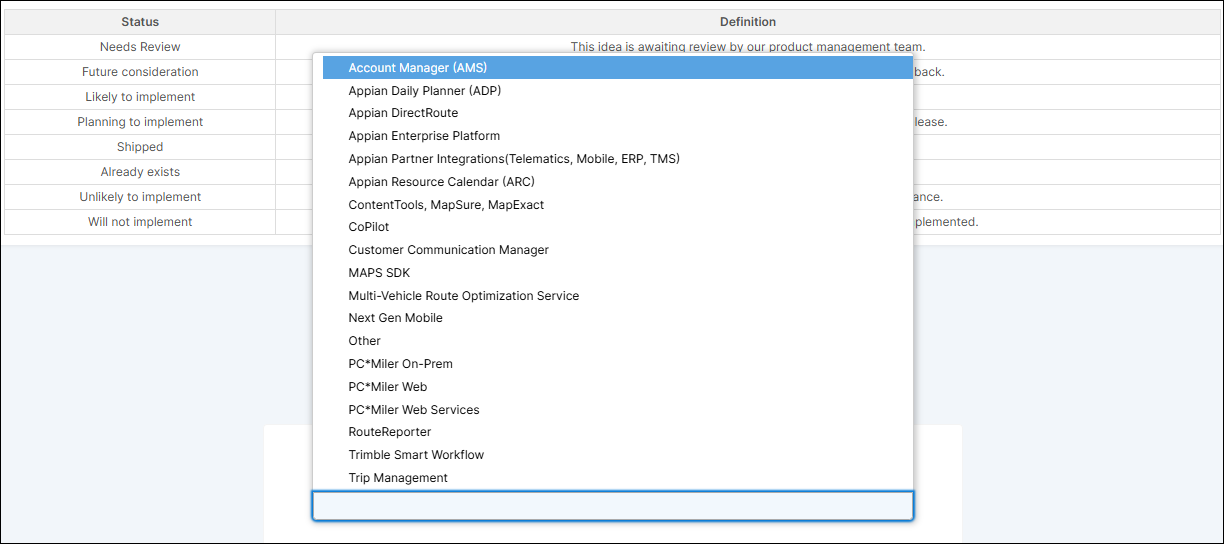Pick Appian Enterprise Platform option
Viewport: 1224px width, 544px height.
click(424, 136)
